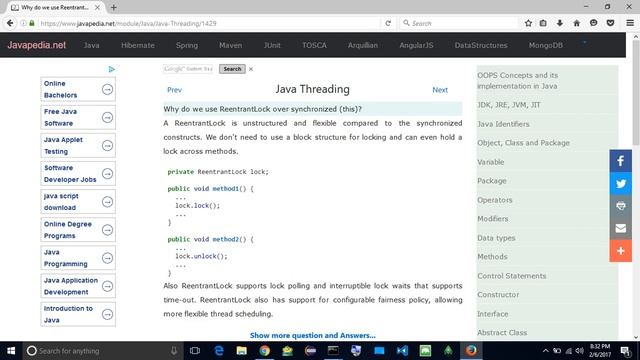This screenshot has height=360, width=640.
Task: Launch Microsoft Edge from taskbar
Action: point(219,351)
